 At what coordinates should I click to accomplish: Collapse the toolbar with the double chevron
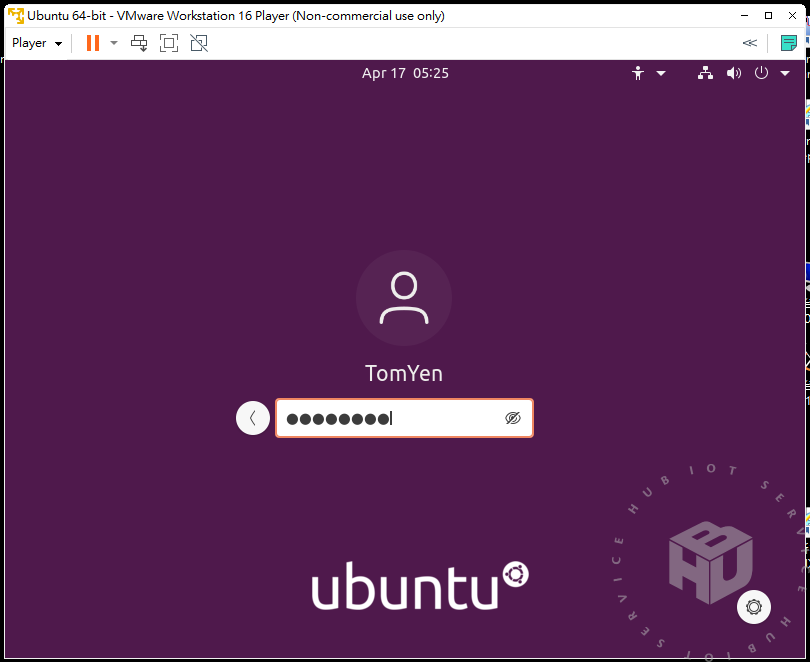point(750,43)
